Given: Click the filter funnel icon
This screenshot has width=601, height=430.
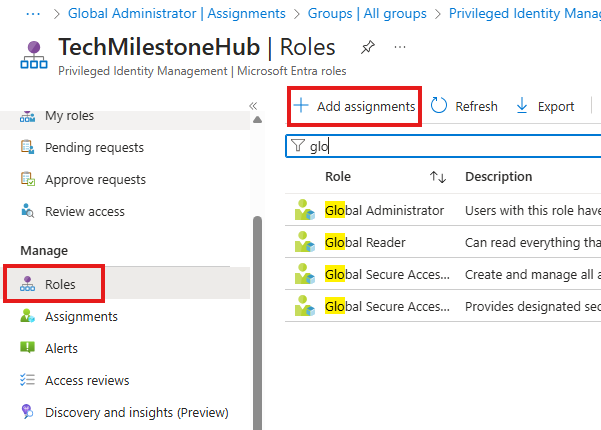Looking at the screenshot, I should point(297,146).
